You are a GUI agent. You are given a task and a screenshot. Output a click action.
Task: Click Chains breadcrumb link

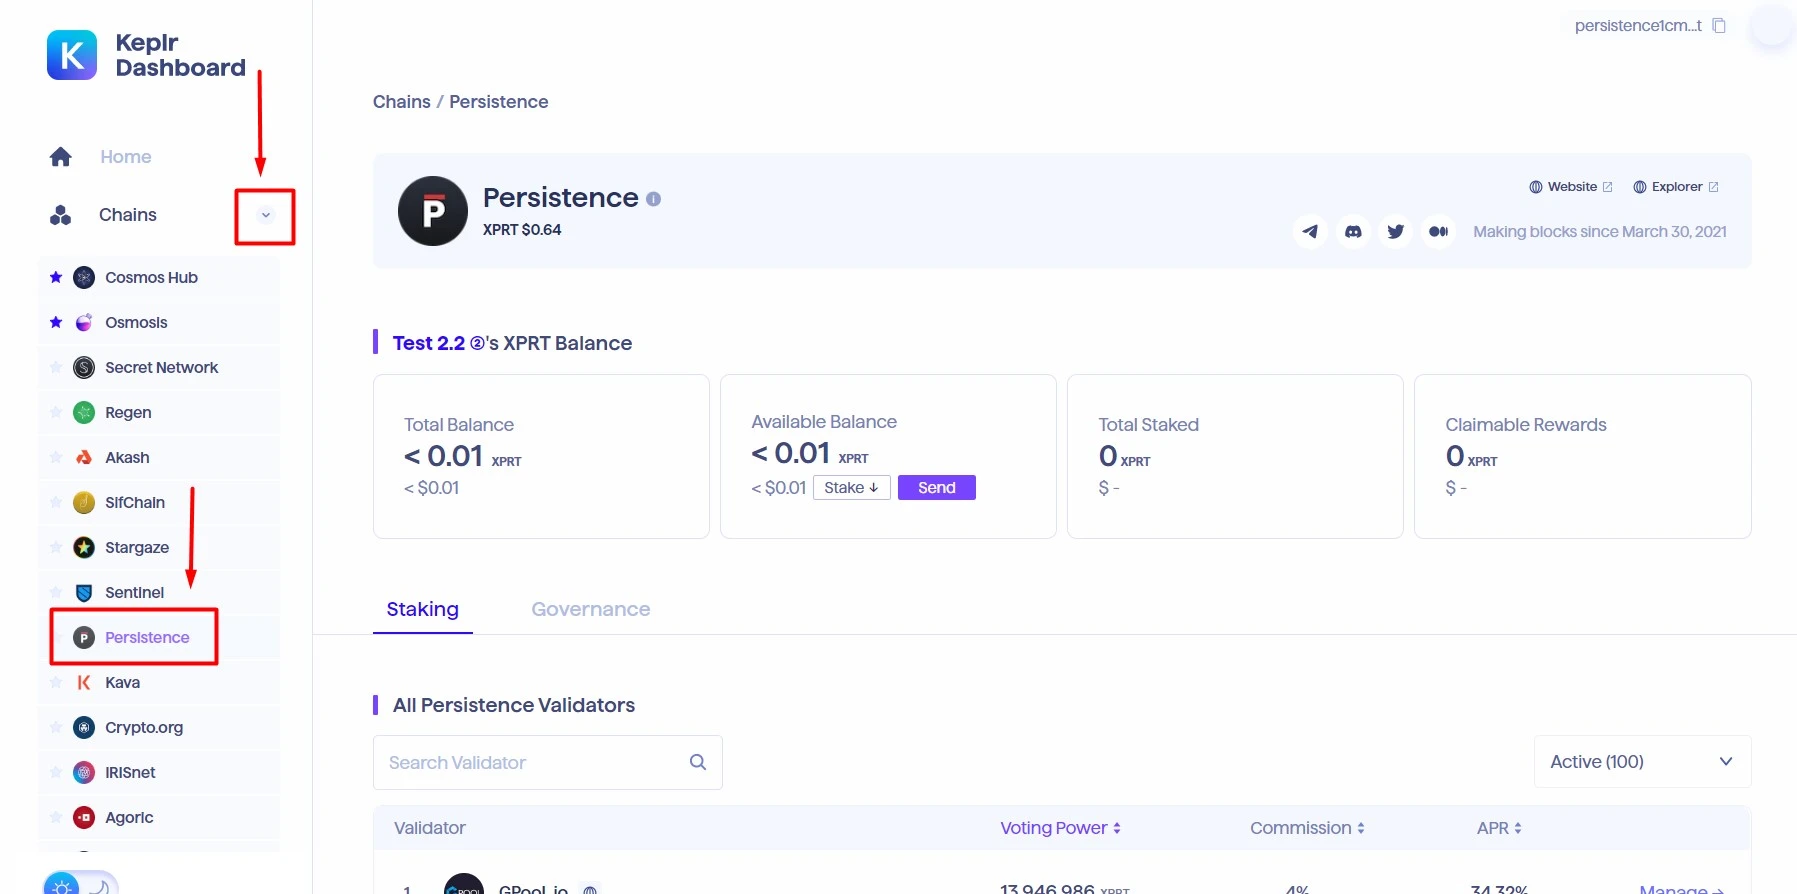tap(402, 102)
